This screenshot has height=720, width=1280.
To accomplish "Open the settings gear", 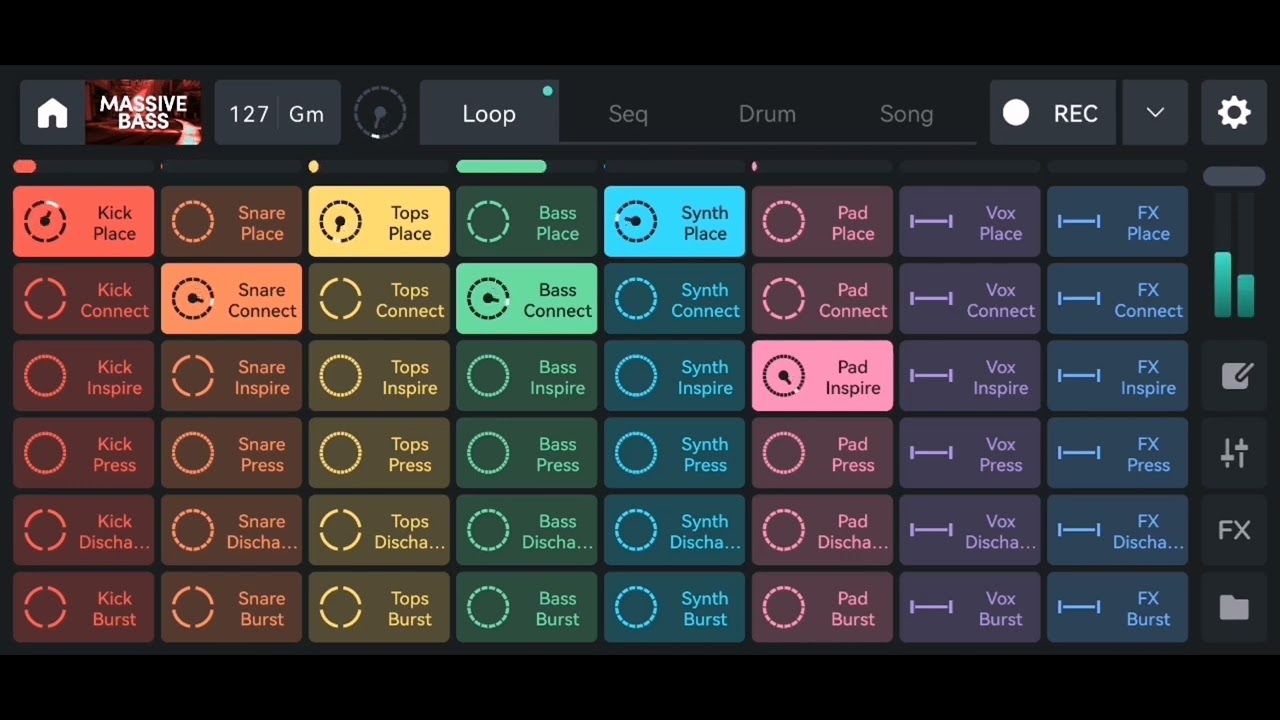I will [1234, 113].
